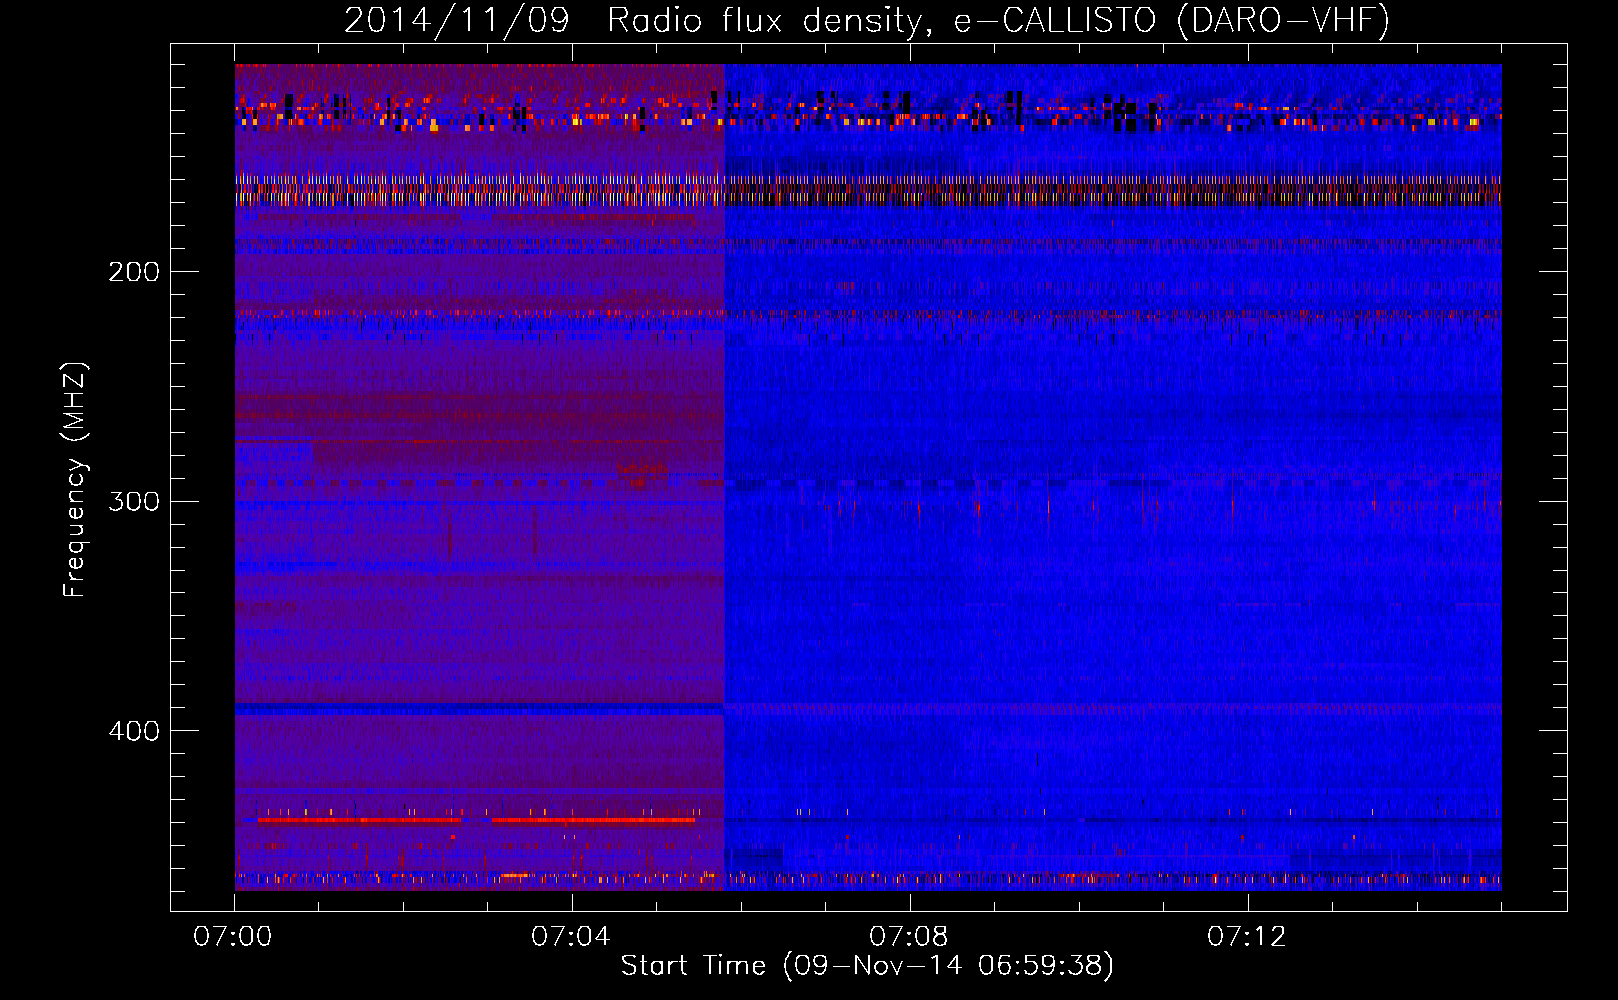Click the 07:00 time tick label

coord(234,937)
